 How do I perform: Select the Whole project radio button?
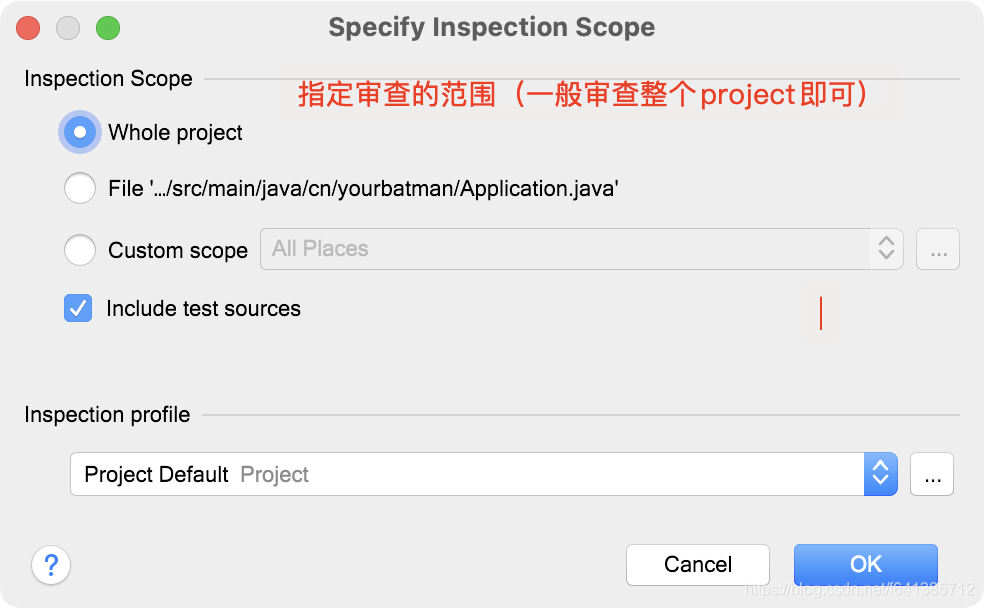tap(80, 132)
